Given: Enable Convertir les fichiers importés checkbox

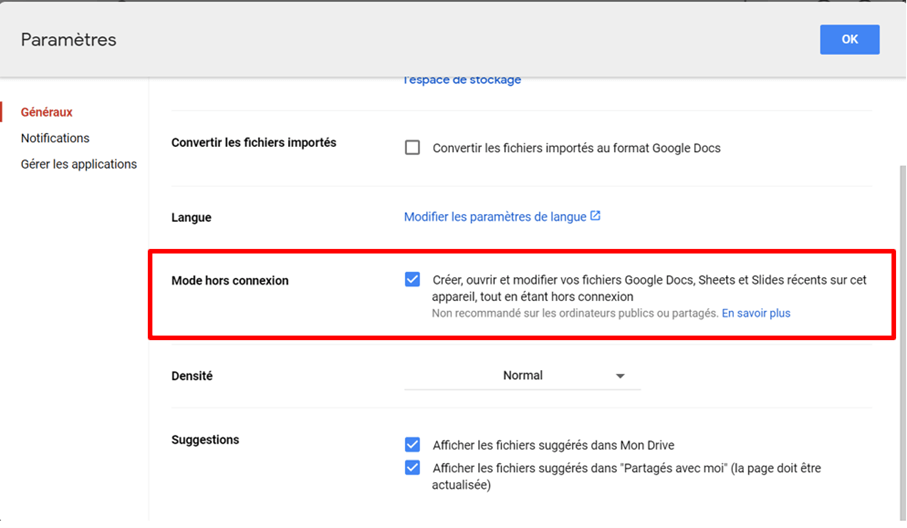Looking at the screenshot, I should point(412,147).
